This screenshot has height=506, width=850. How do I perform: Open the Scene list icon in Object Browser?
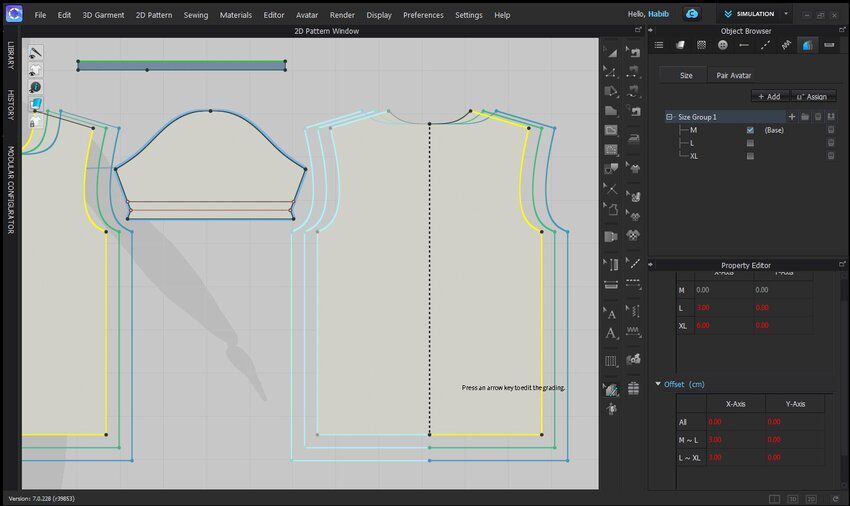click(659, 45)
